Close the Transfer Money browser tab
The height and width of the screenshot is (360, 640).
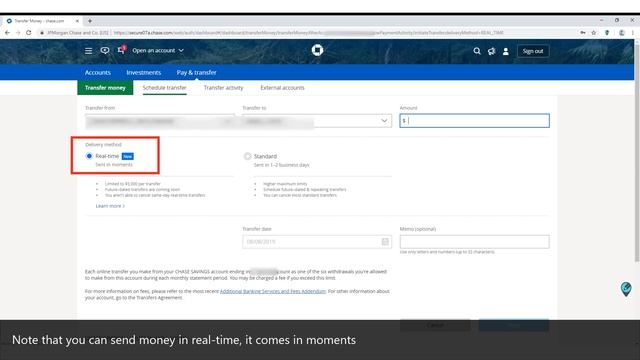click(77, 21)
